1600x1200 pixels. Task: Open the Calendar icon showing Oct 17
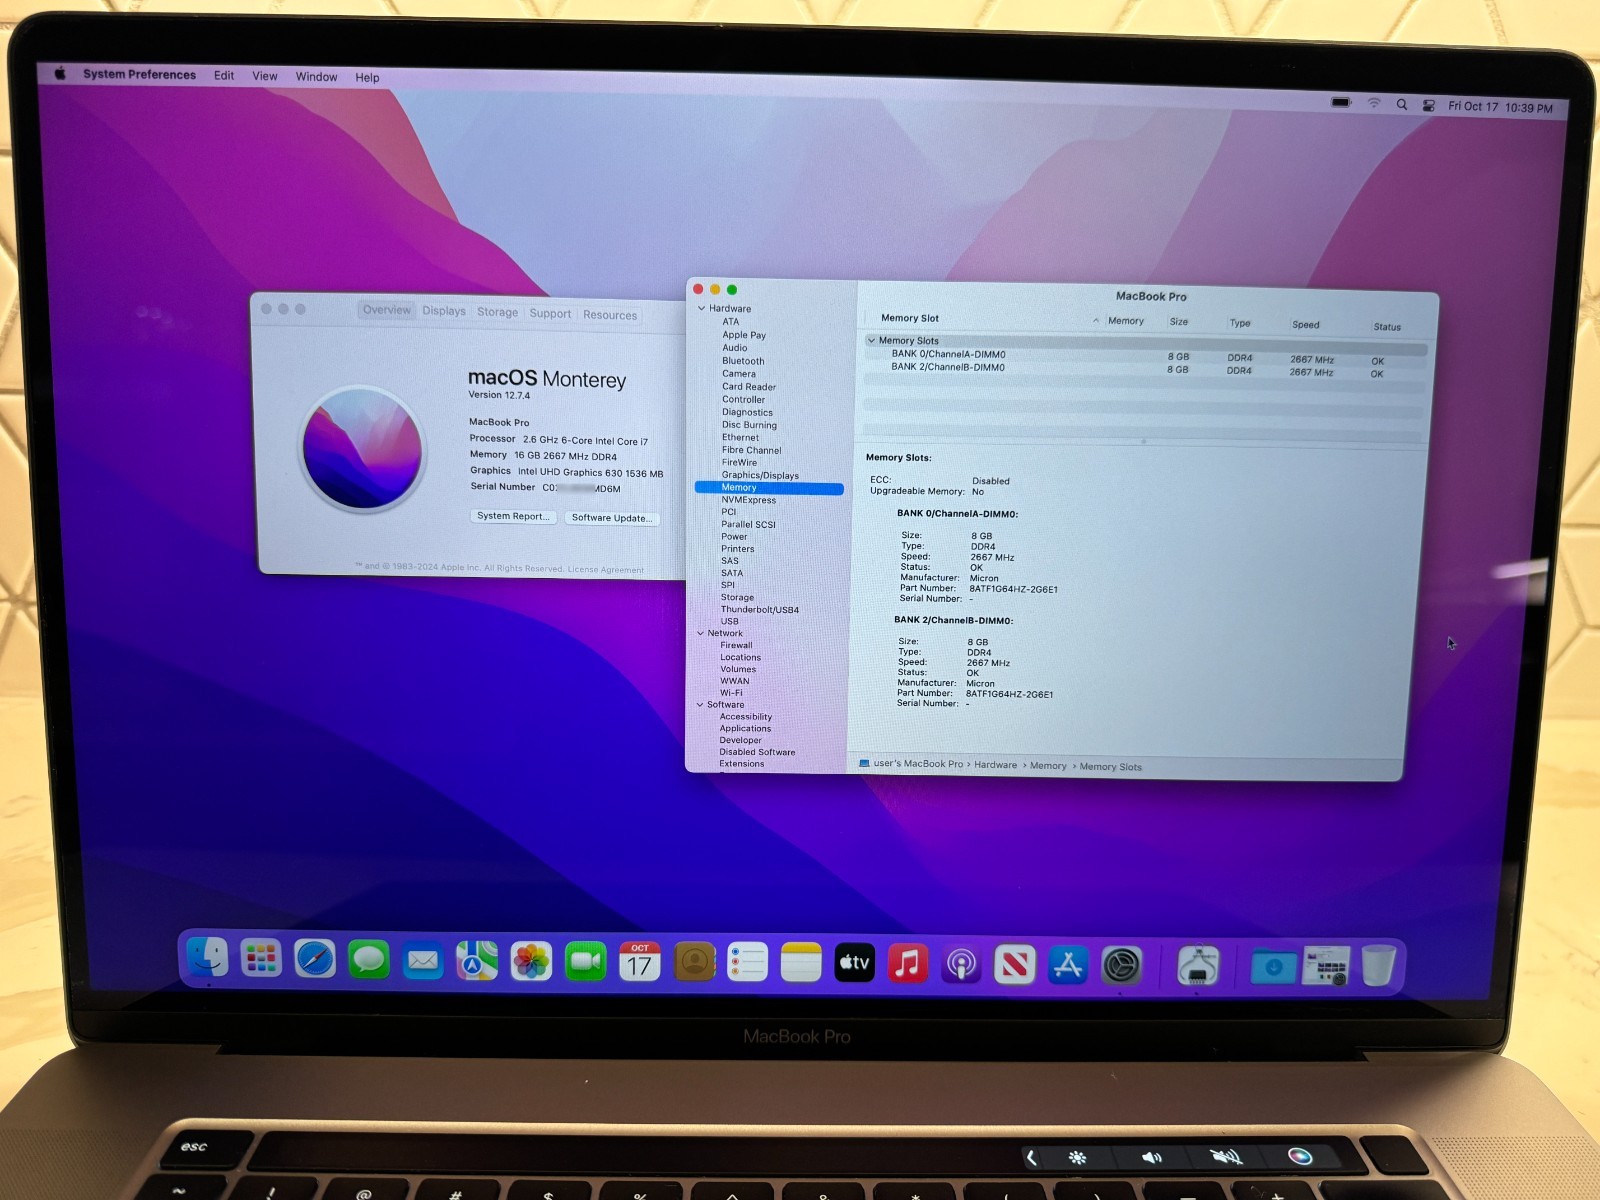[x=639, y=963]
